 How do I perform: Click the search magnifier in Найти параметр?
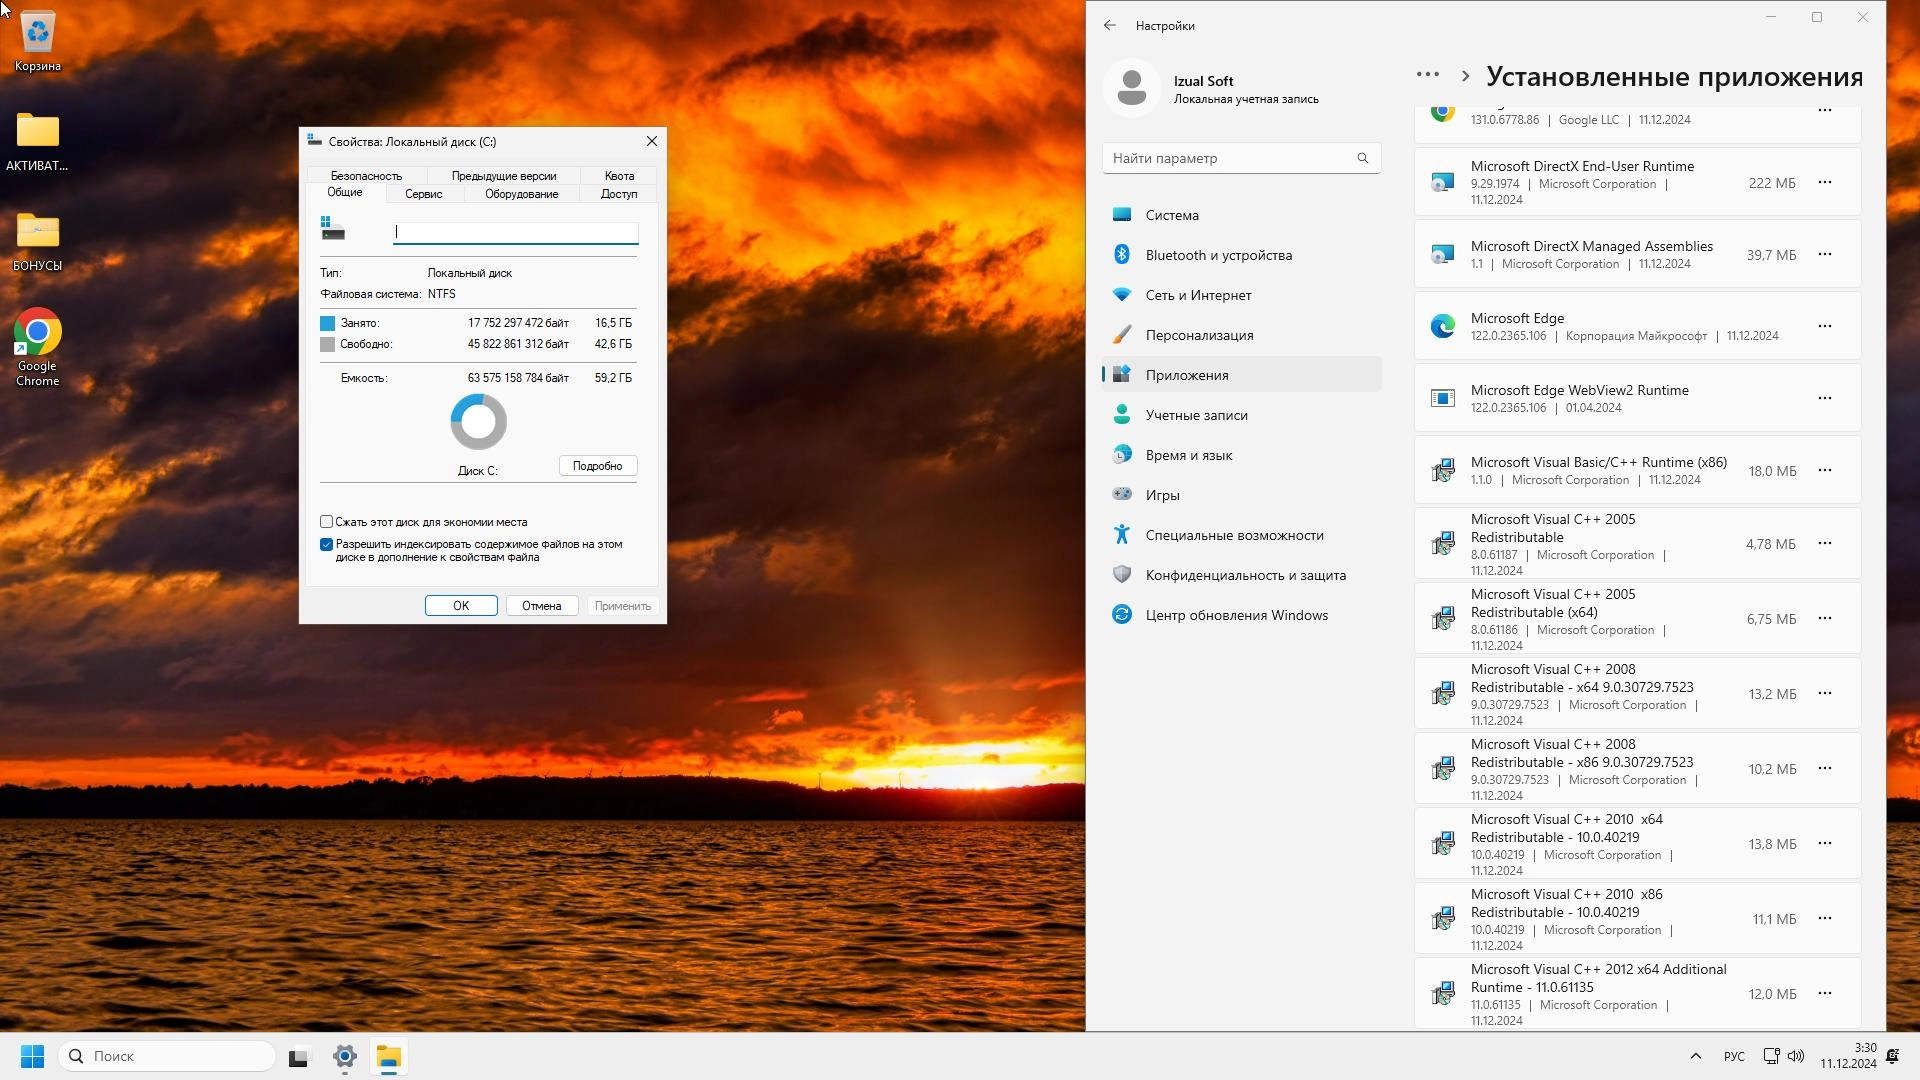tap(1362, 158)
